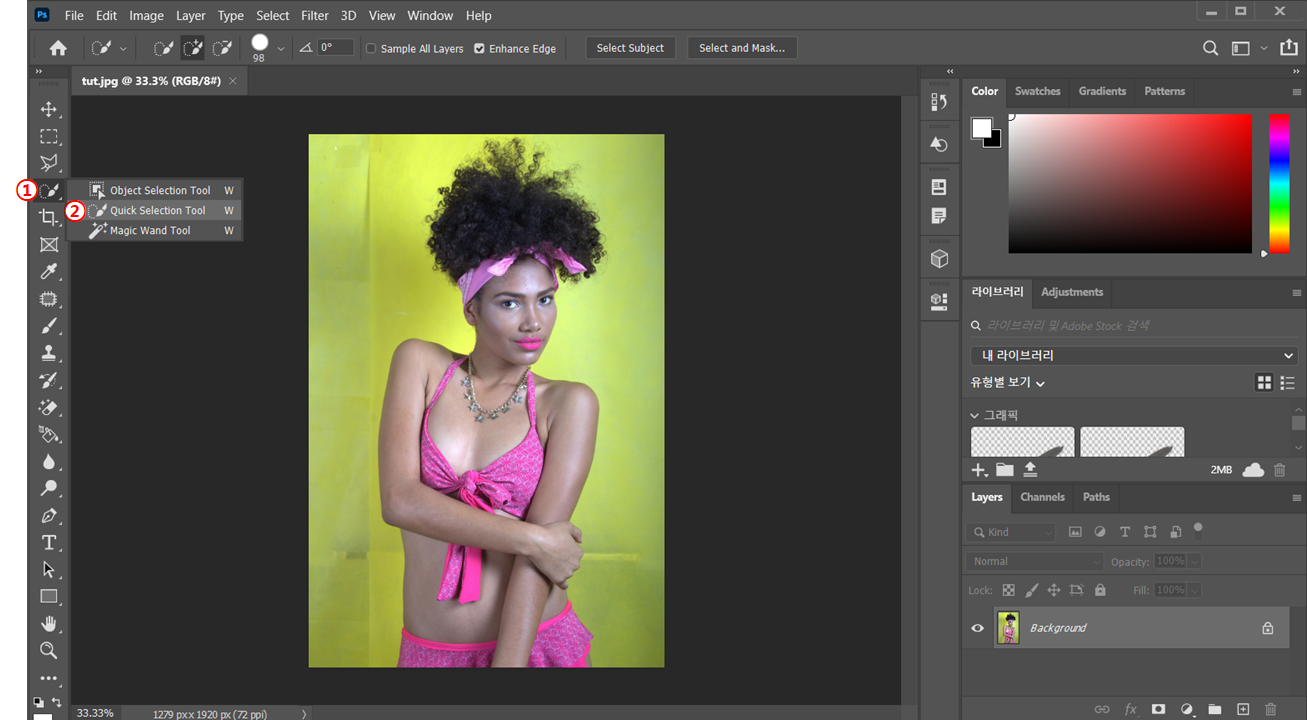The image size is (1307, 720).
Task: Expand the 유형별 보기 view dropdown
Action: click(x=1008, y=383)
